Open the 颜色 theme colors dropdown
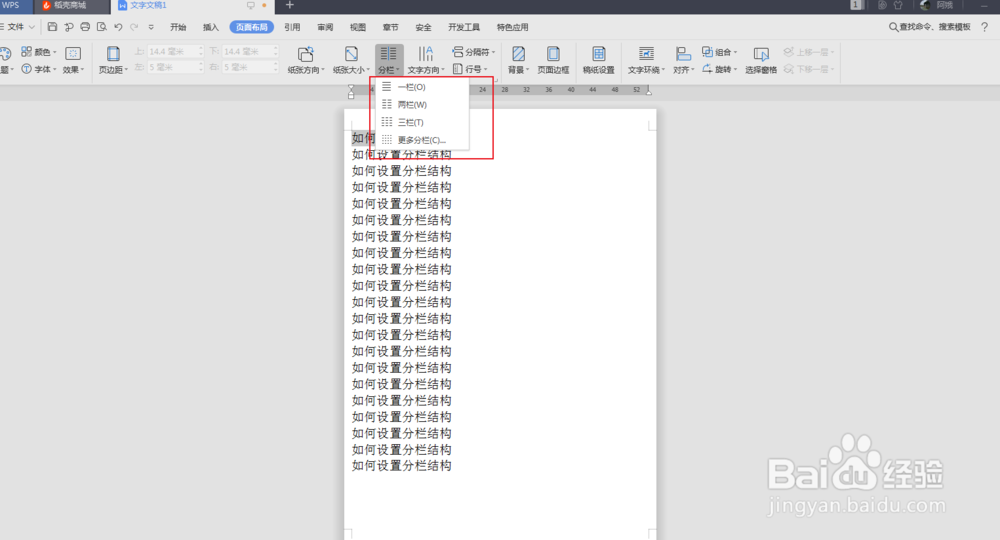 (39, 52)
